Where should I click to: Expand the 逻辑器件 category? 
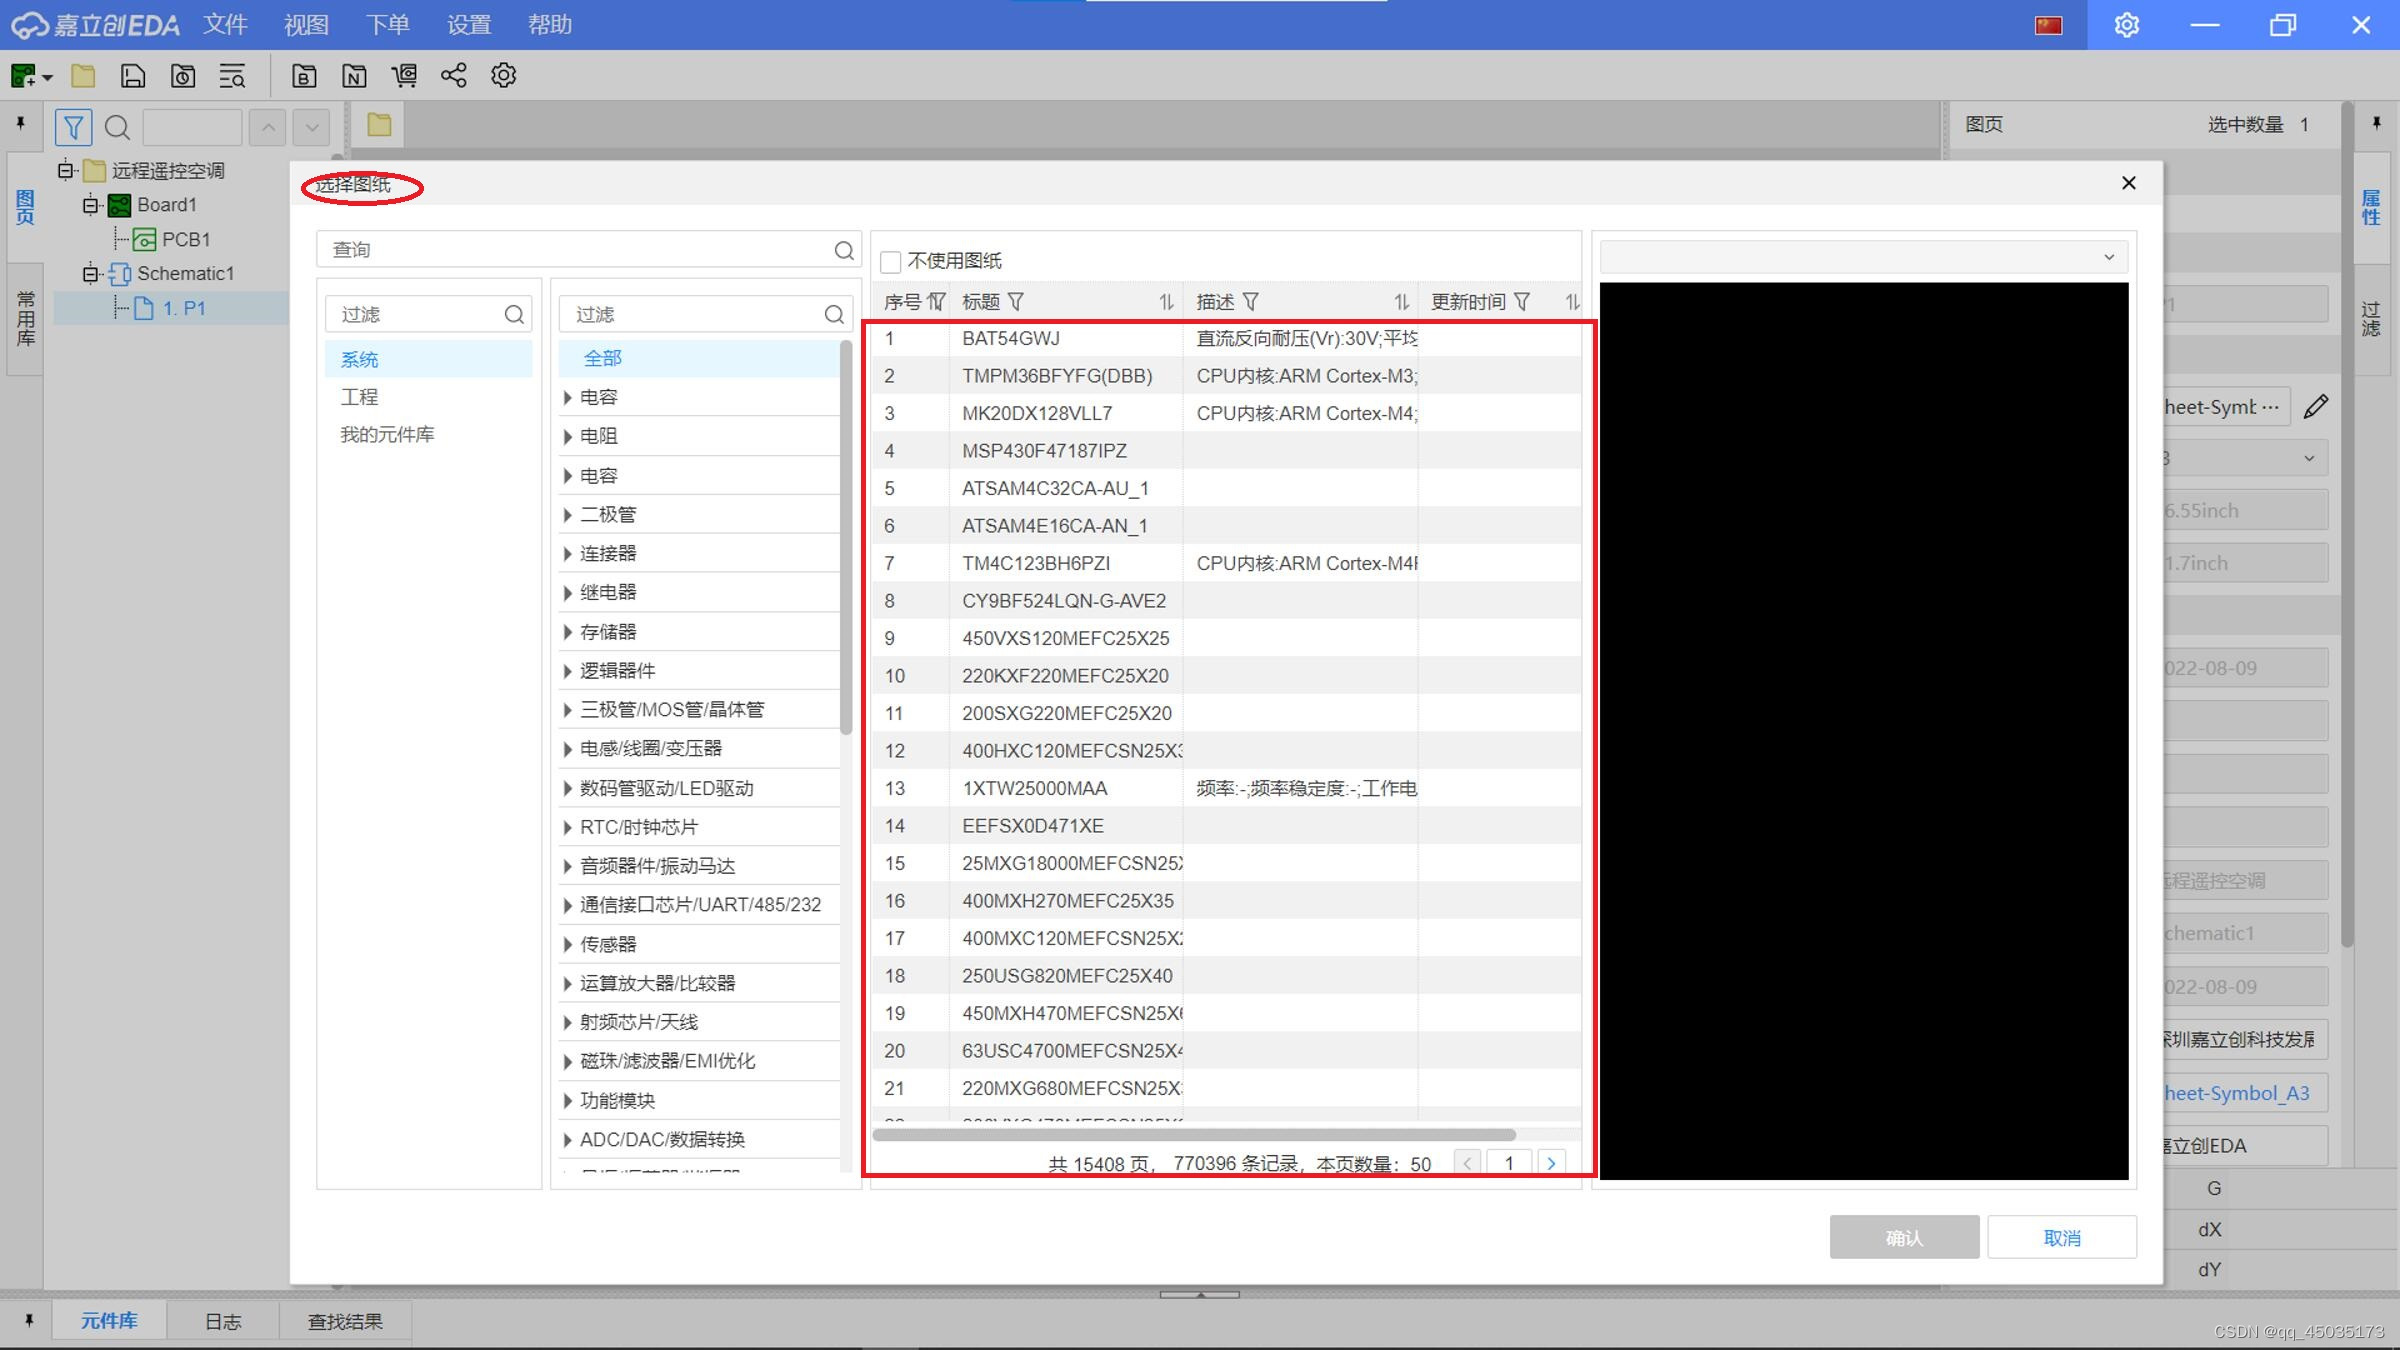pos(567,671)
